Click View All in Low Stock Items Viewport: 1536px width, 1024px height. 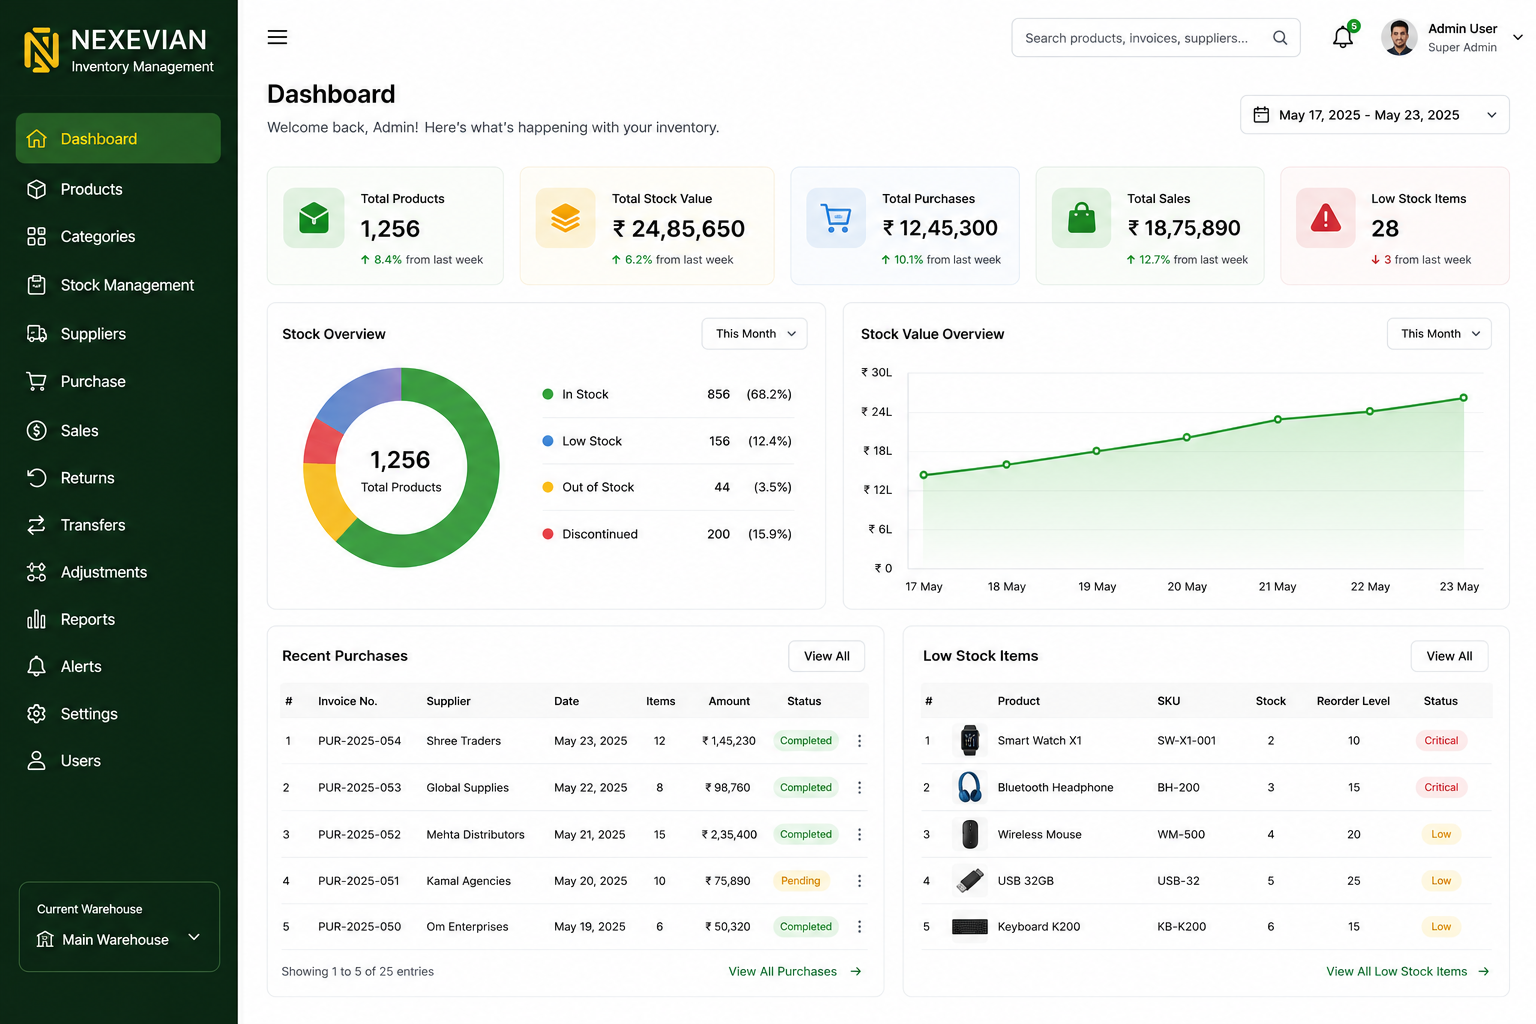1449,656
